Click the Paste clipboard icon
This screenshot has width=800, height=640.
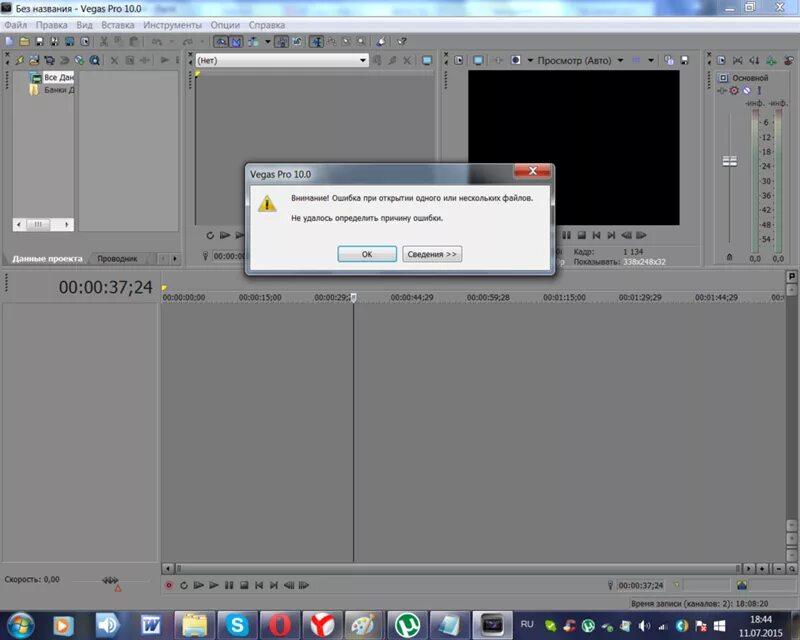coord(134,42)
